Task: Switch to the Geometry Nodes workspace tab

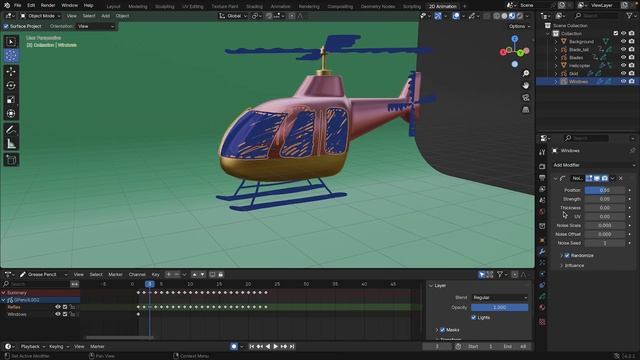Action: pyautogui.click(x=378, y=7)
